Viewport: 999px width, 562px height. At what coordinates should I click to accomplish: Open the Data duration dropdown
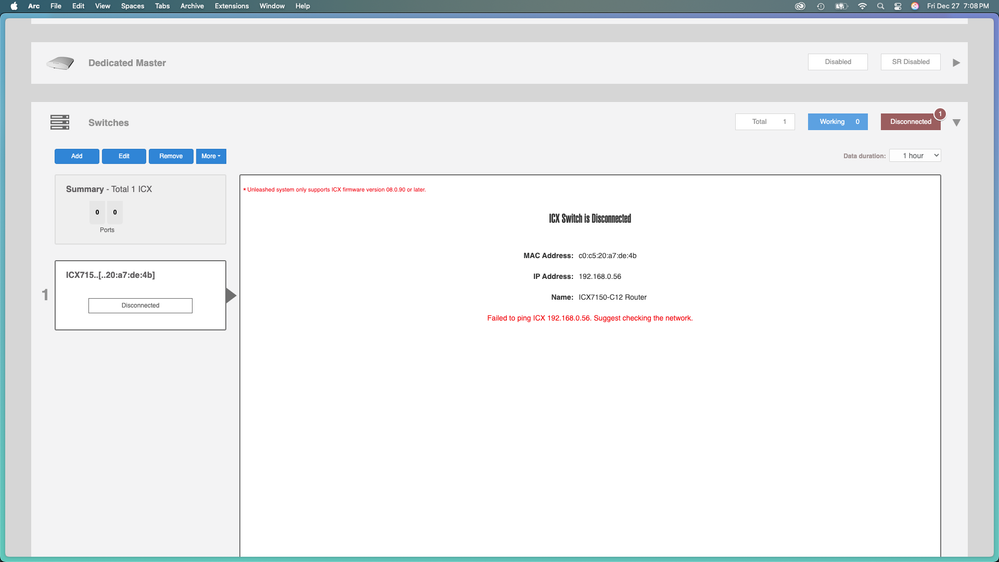914,156
